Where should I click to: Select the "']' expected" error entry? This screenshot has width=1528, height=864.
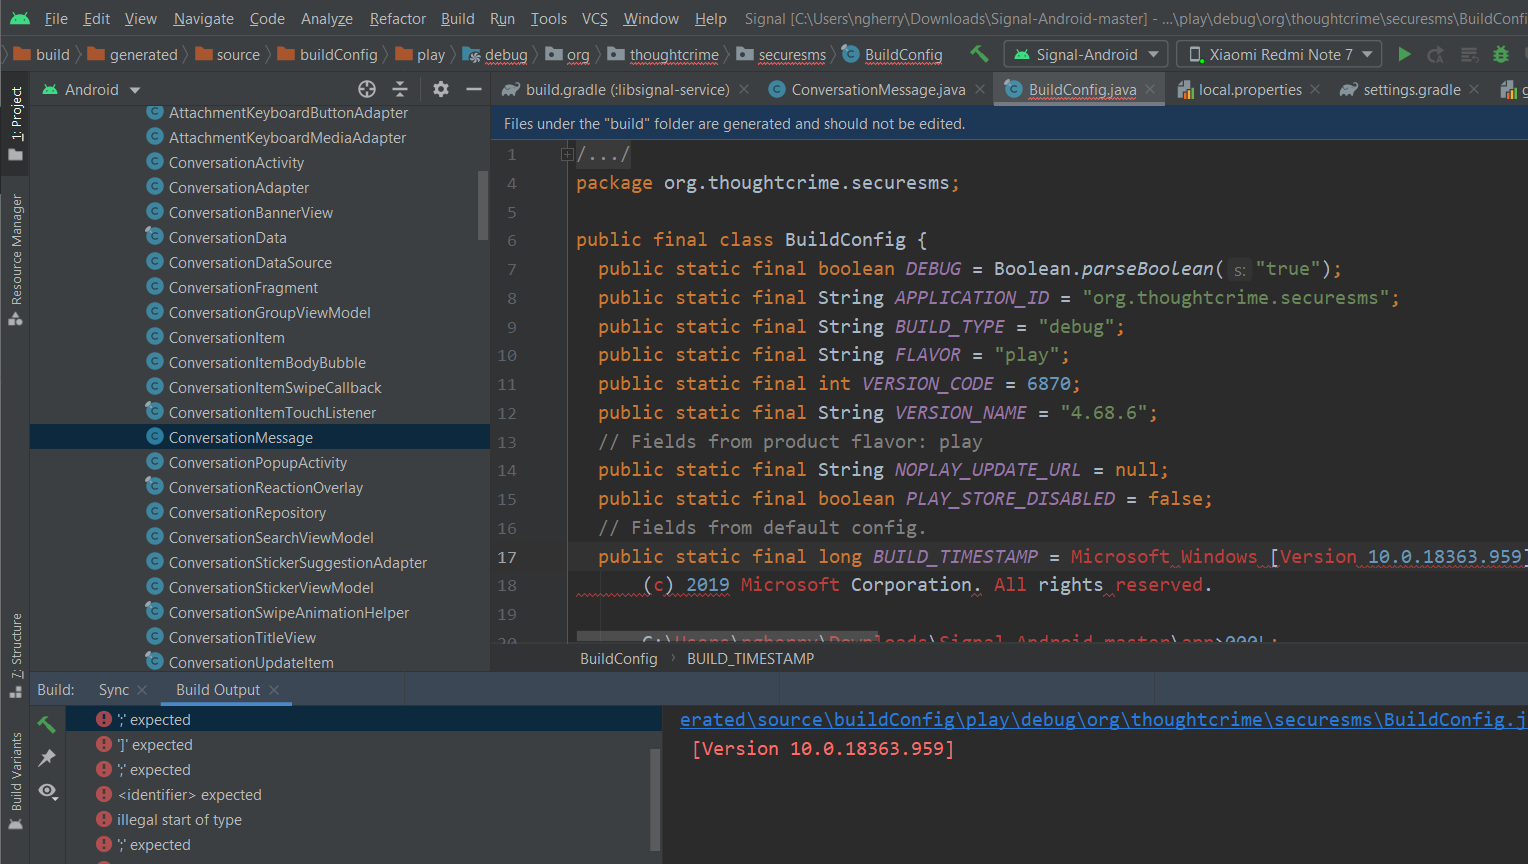pyautogui.click(x=154, y=744)
